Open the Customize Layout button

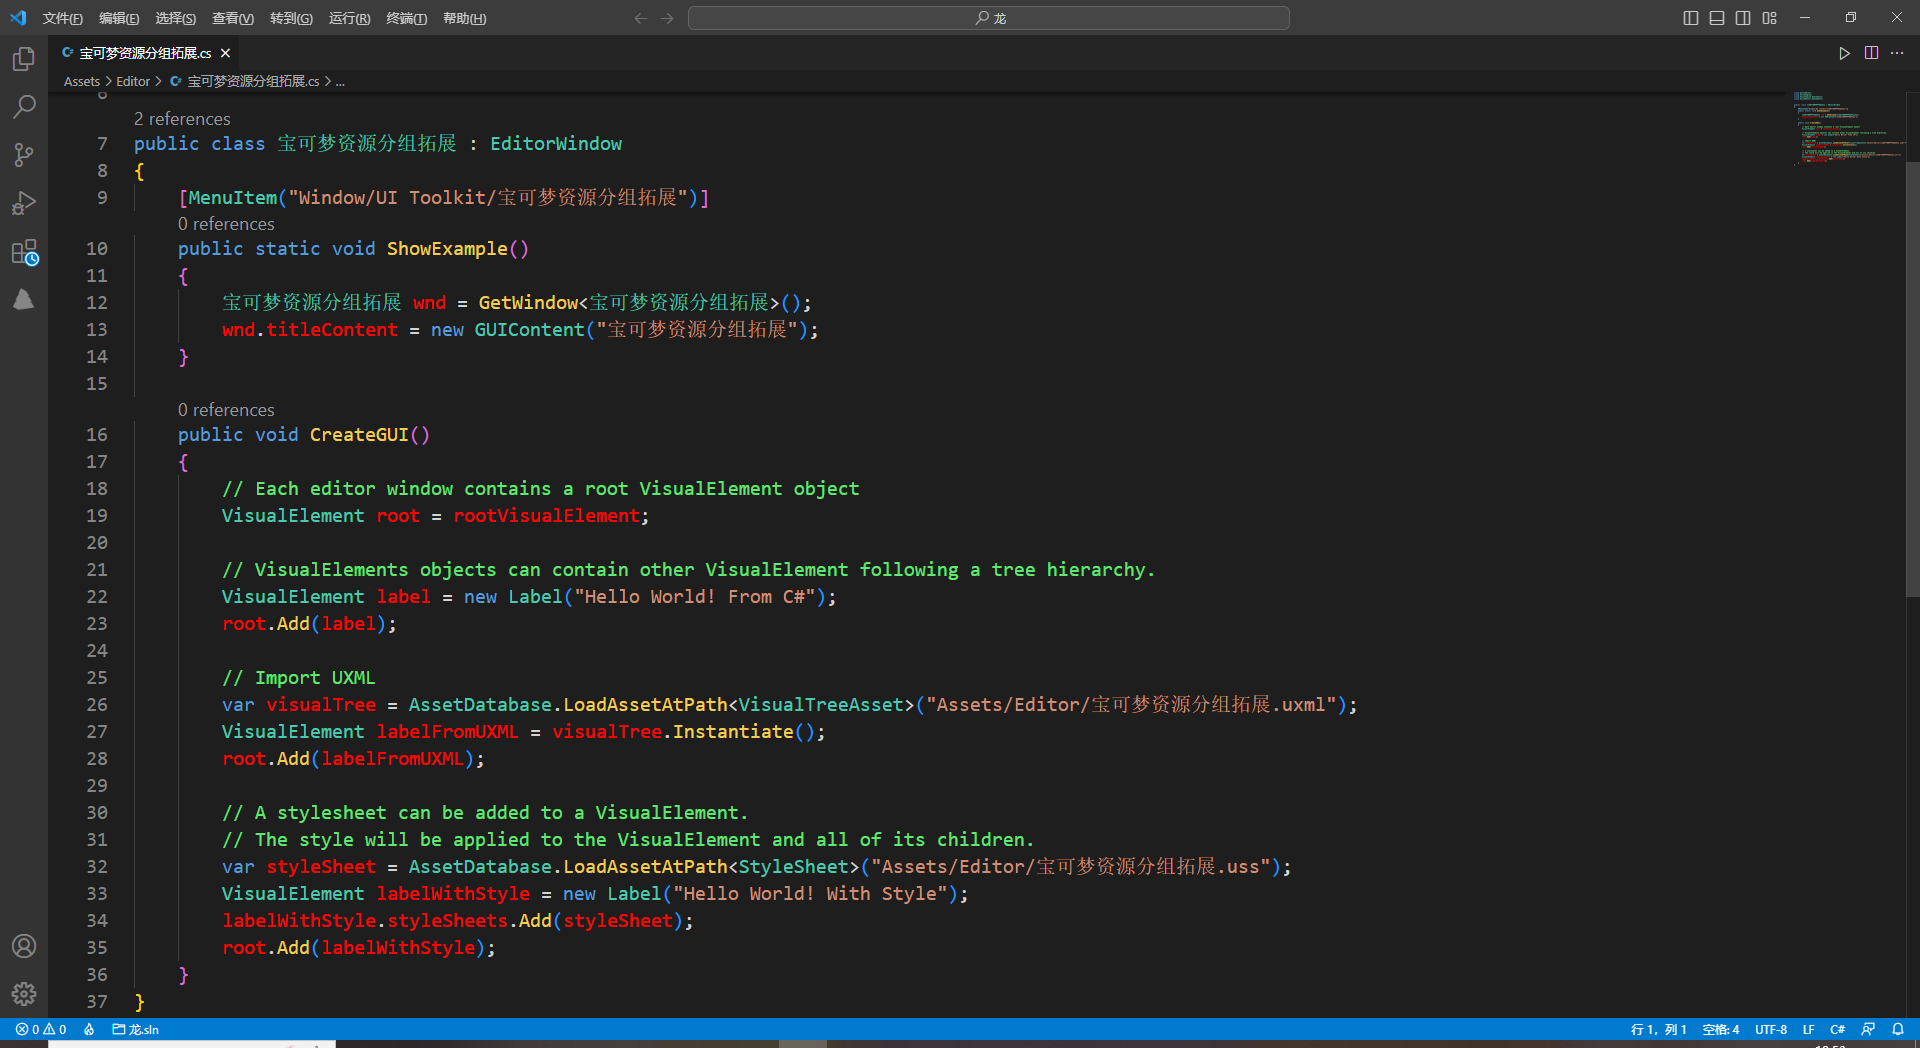pos(1770,18)
